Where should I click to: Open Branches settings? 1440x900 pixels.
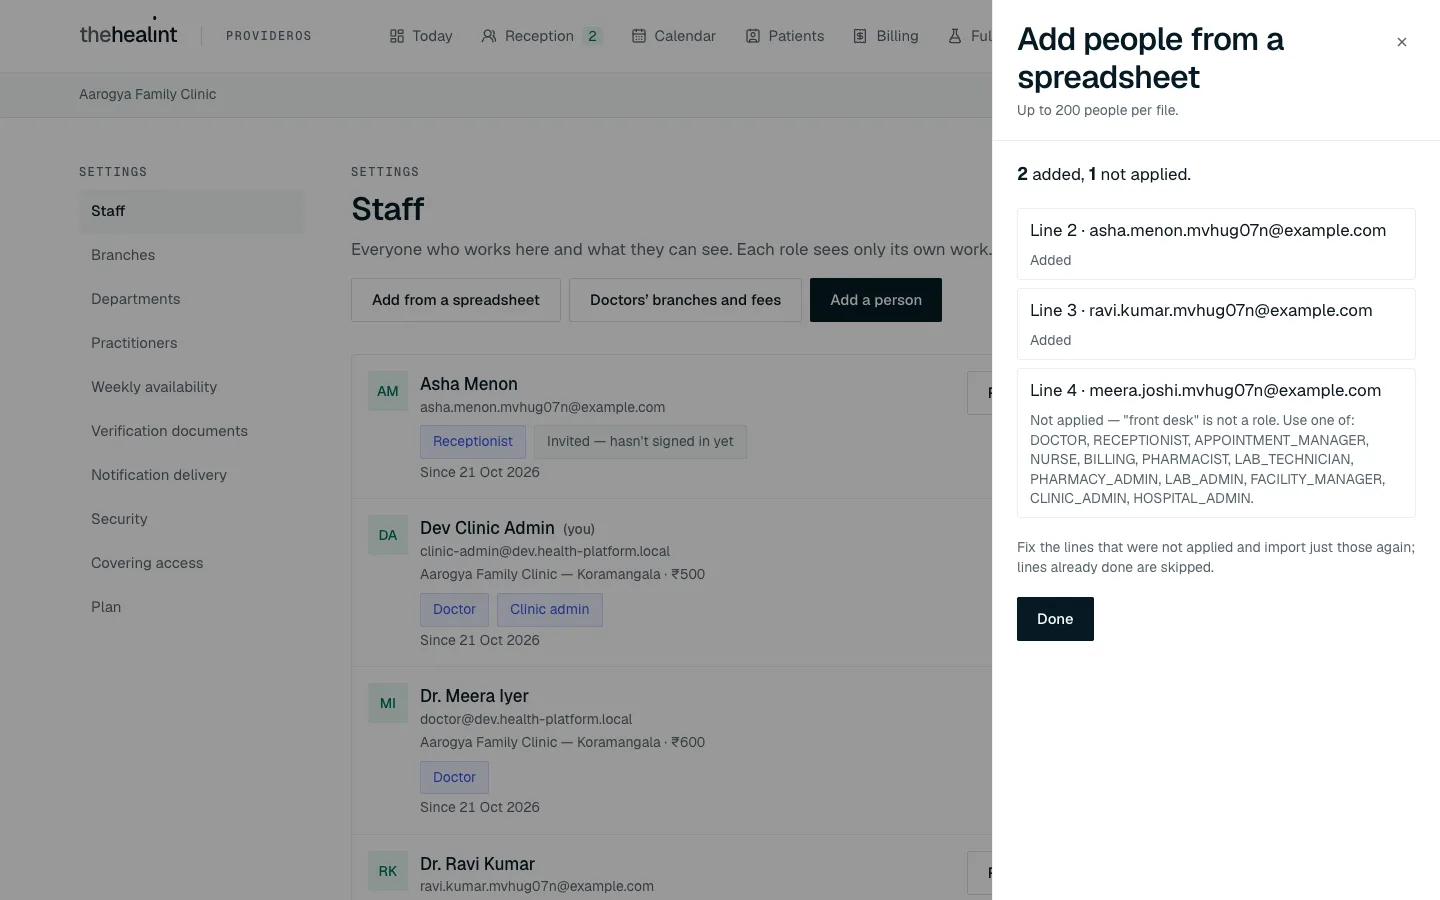click(192, 255)
